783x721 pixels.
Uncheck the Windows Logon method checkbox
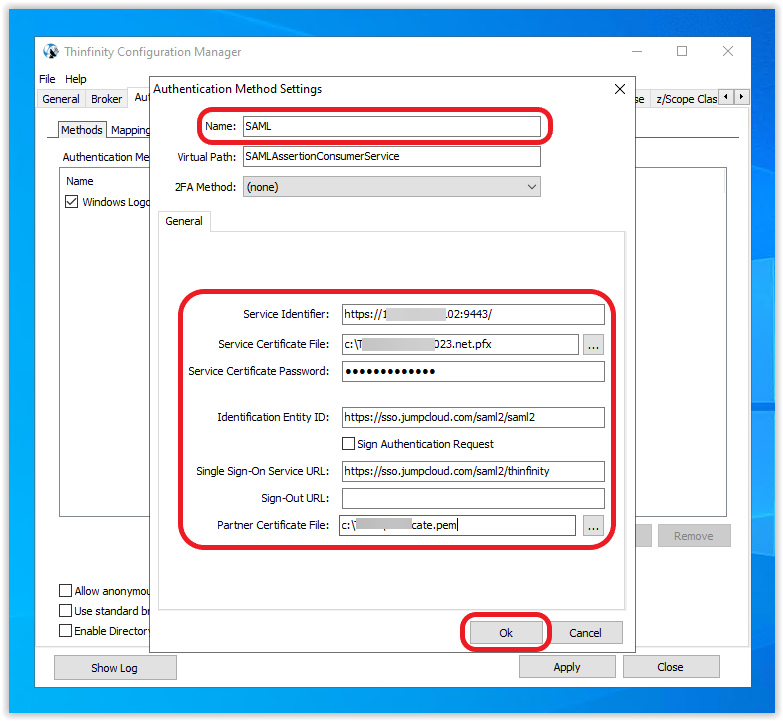pos(71,202)
